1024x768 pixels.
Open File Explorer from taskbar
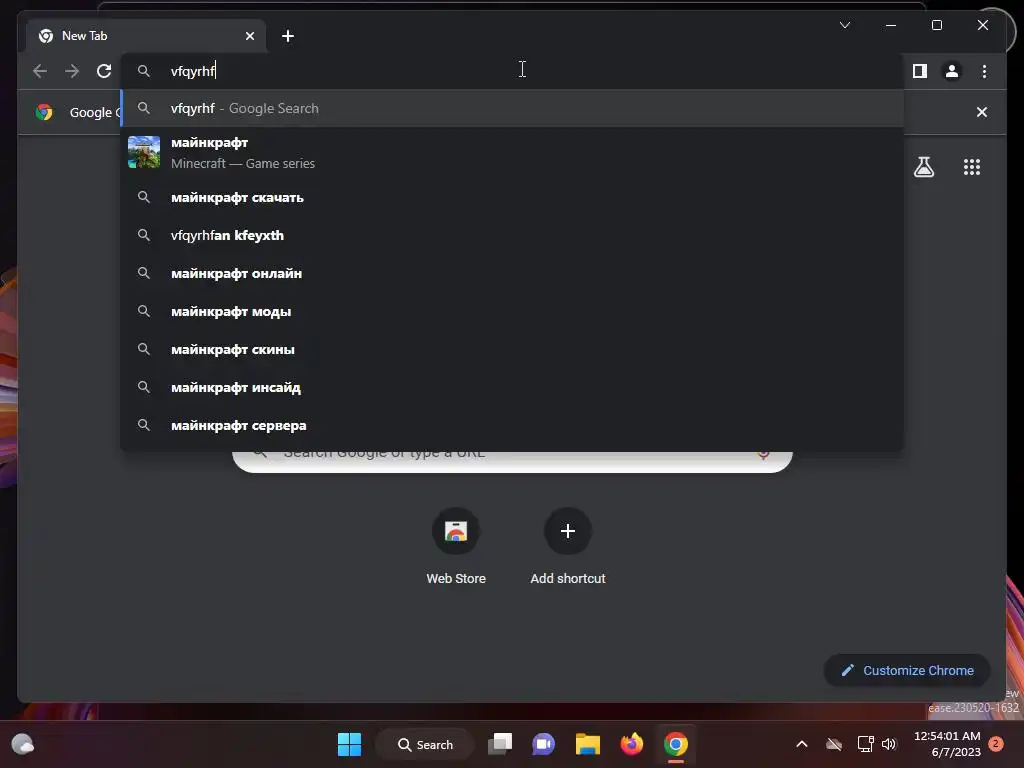(588, 744)
